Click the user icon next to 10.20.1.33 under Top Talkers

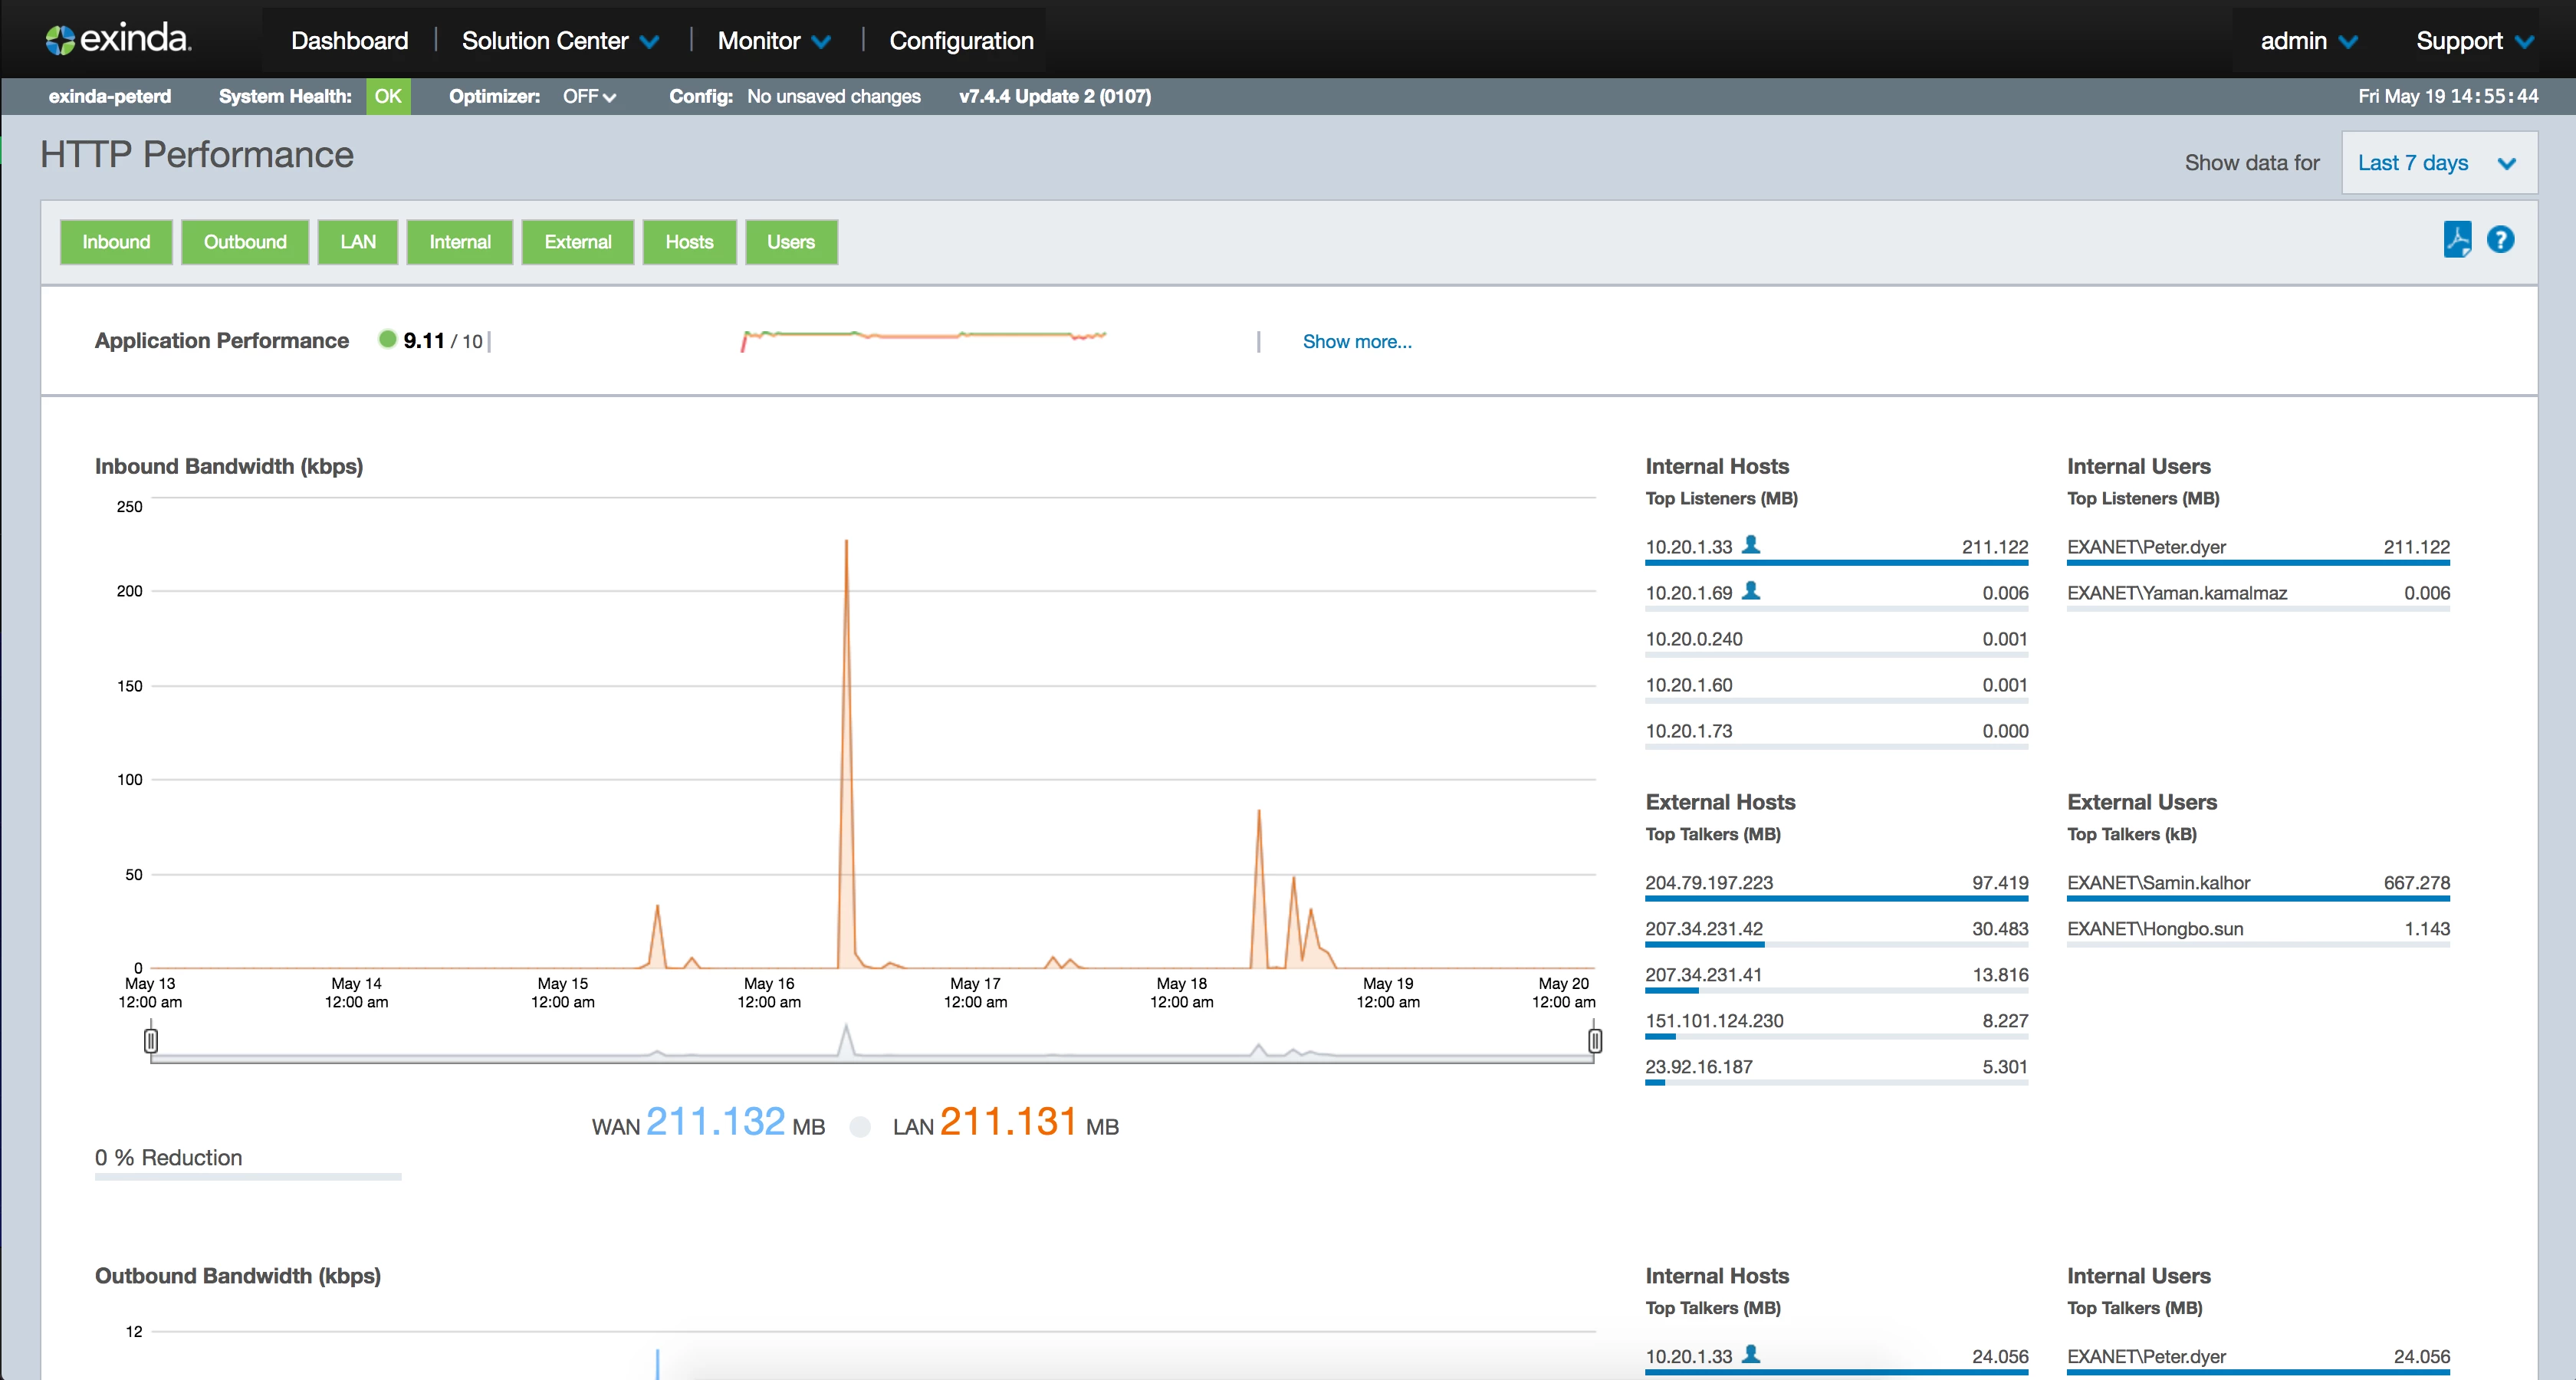(x=1751, y=1354)
